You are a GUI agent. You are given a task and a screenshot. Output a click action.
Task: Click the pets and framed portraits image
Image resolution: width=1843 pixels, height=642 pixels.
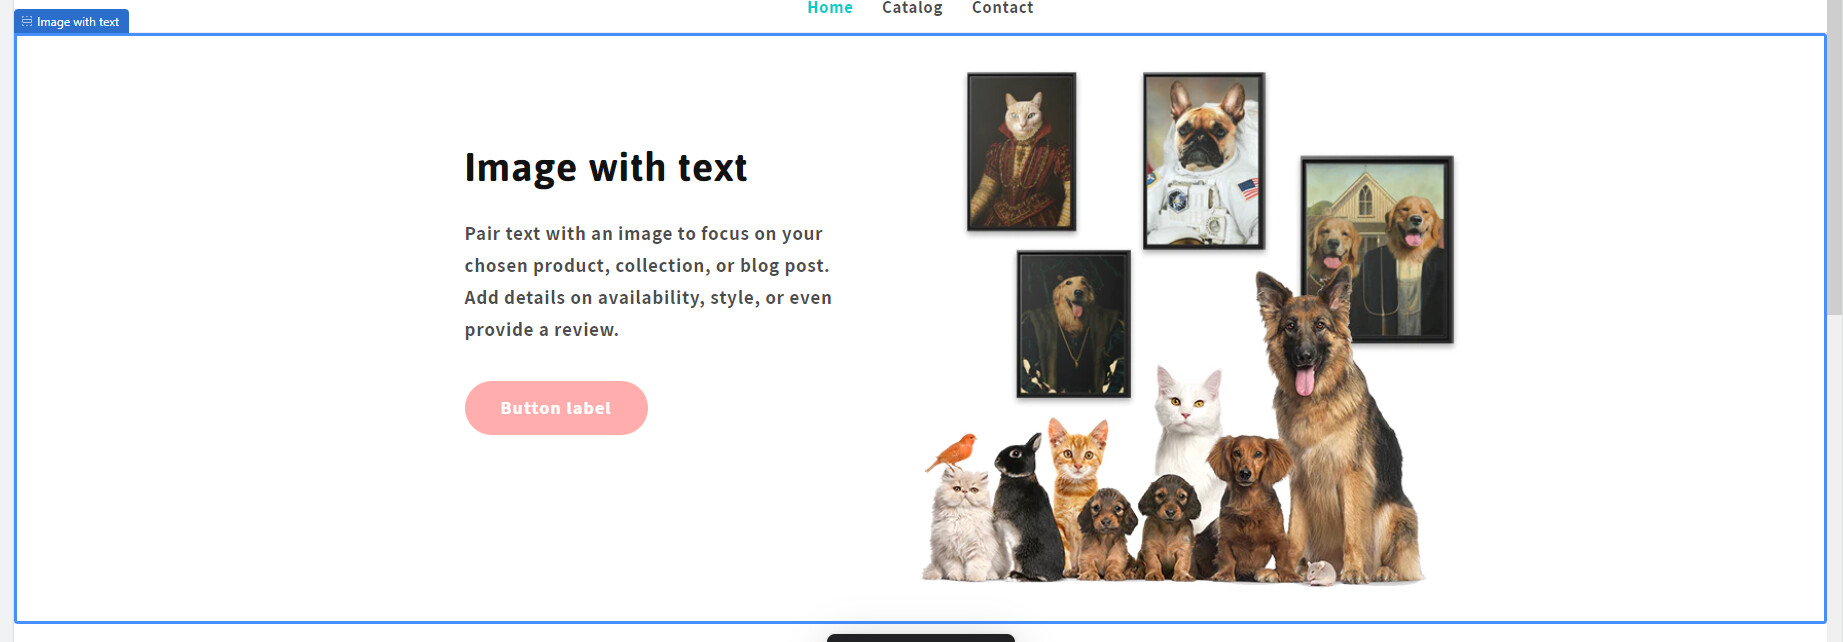click(x=1187, y=329)
